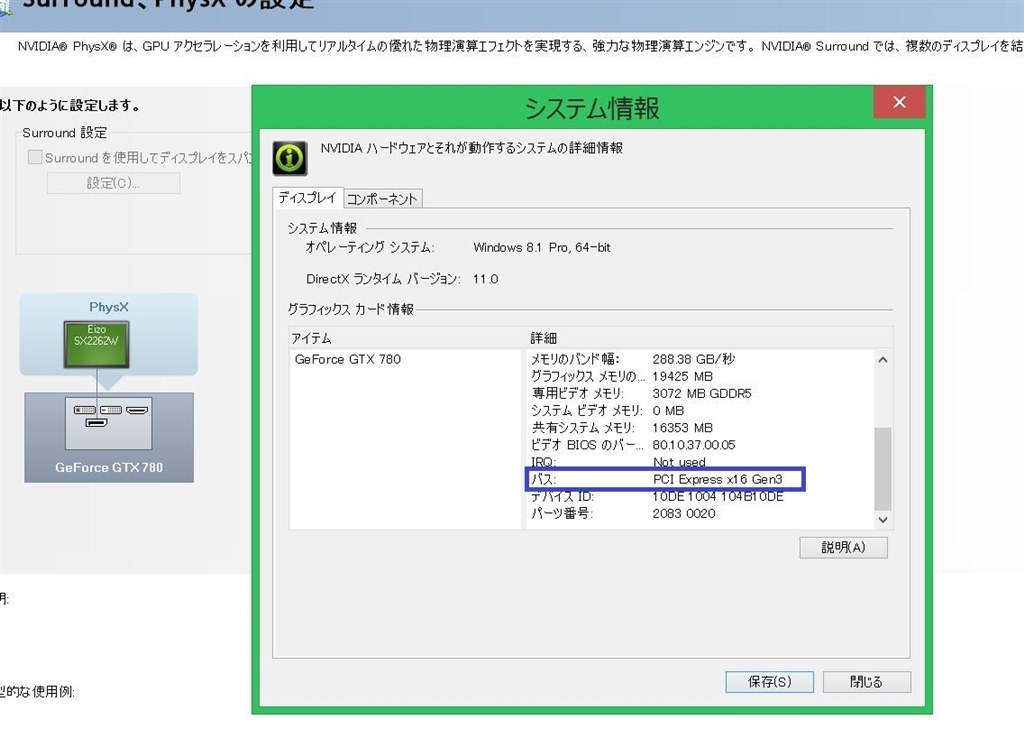Click the Windows 8.1 Pro, 64-bit value
Viewport: 1024px width, 756px height.
542,247
